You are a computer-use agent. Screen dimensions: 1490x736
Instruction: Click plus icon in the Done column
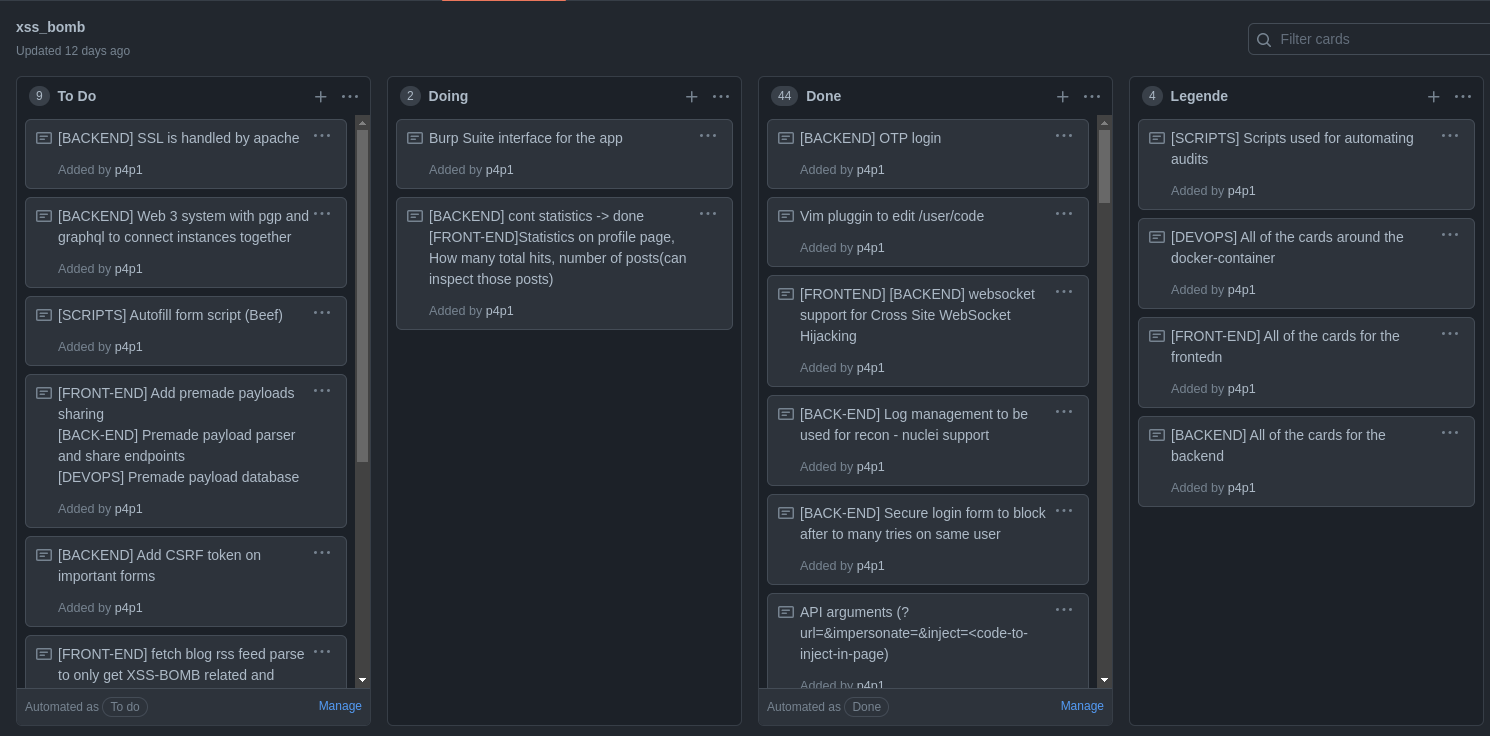click(x=1062, y=97)
